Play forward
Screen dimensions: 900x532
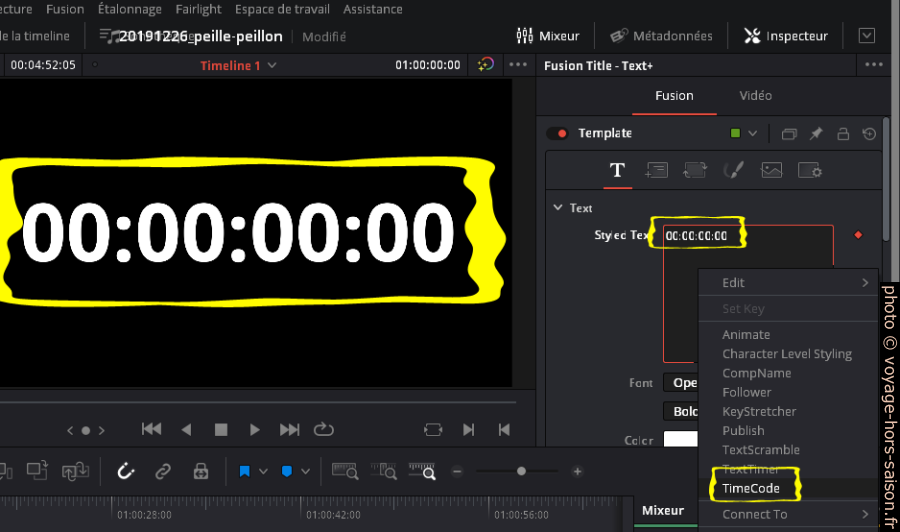pos(255,429)
